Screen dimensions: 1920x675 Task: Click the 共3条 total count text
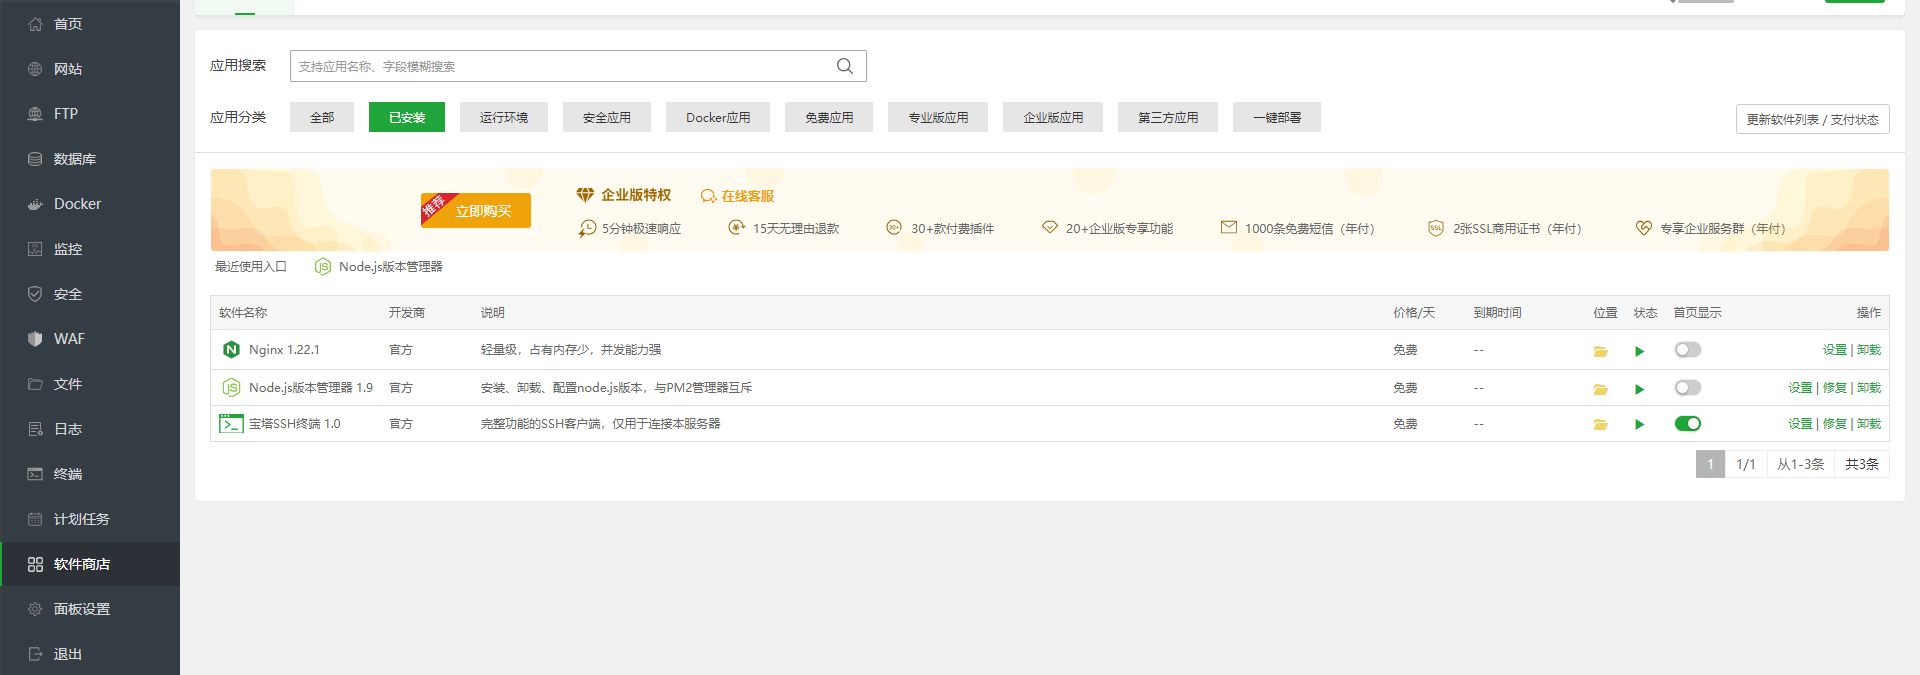coord(1862,464)
